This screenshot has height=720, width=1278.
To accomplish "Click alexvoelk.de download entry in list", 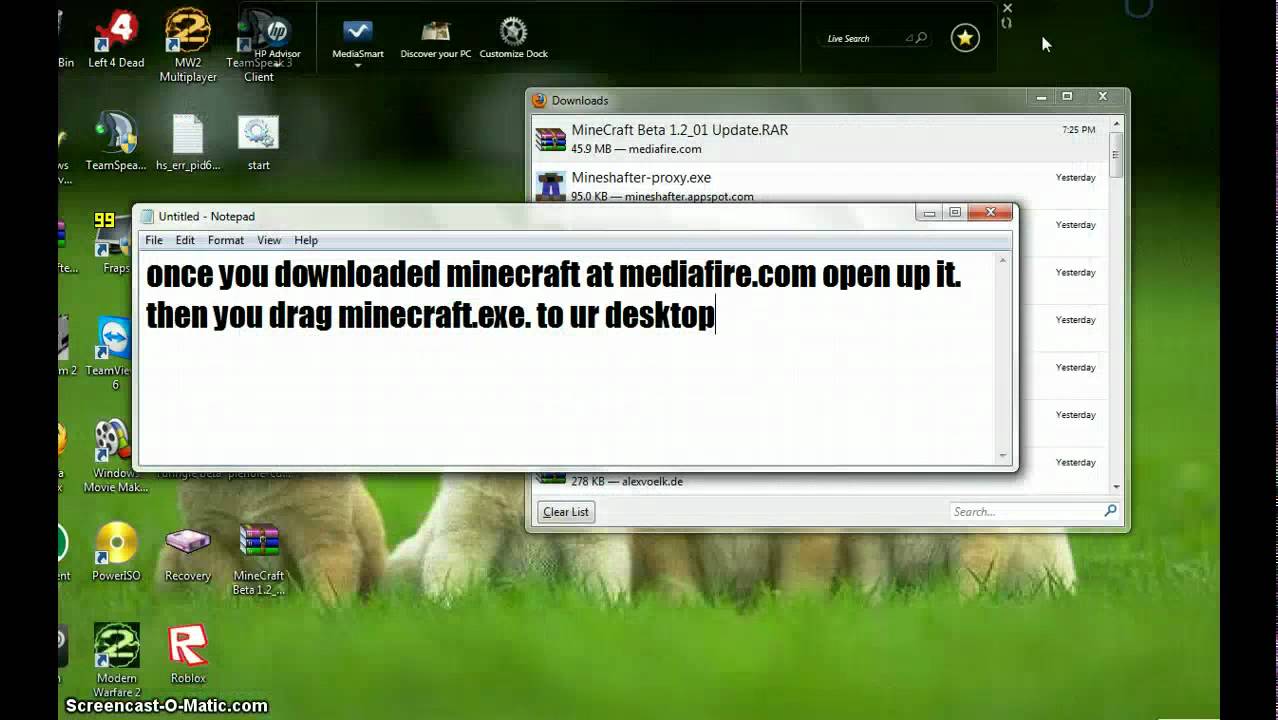I will pyautogui.click(x=821, y=481).
